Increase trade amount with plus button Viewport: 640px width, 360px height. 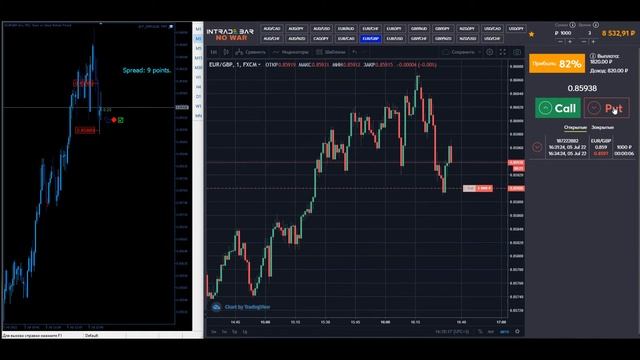(x=570, y=42)
